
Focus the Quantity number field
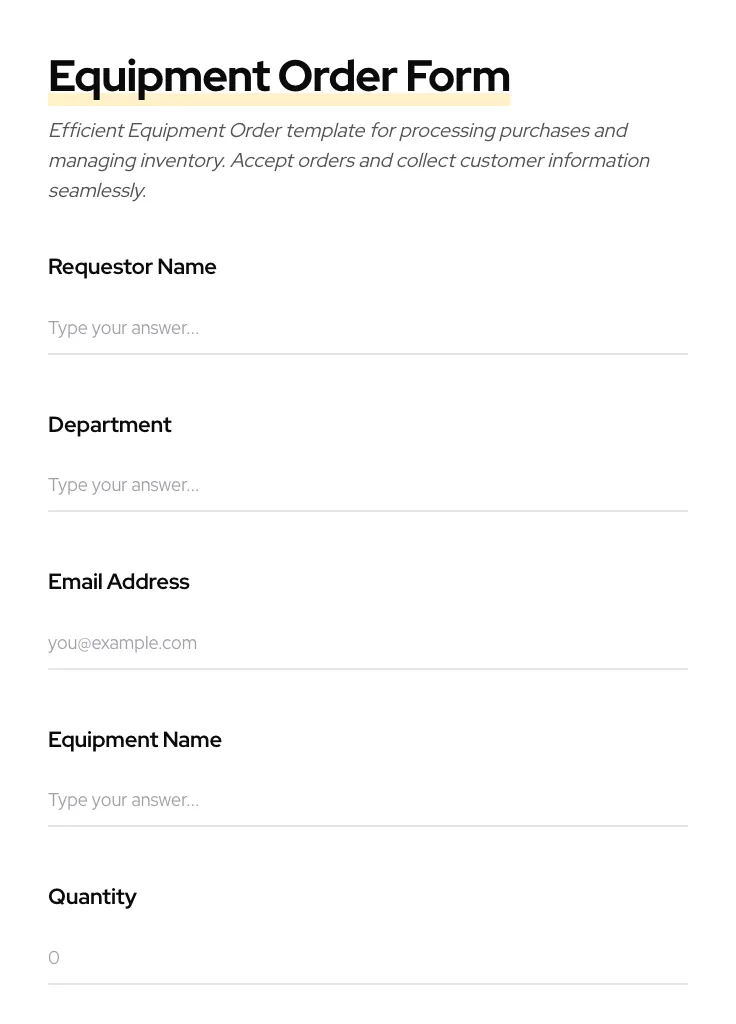(x=367, y=958)
